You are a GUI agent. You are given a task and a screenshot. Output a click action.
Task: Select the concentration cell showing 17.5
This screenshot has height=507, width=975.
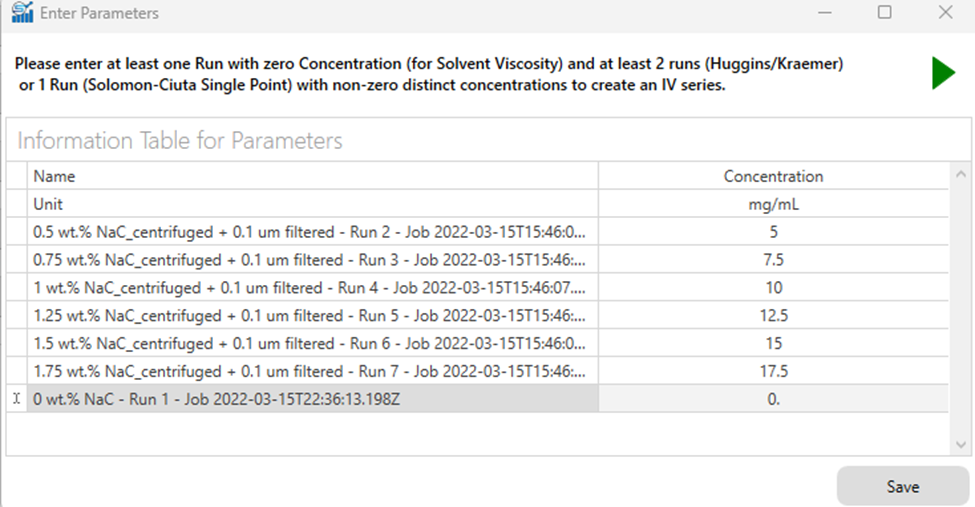click(773, 371)
